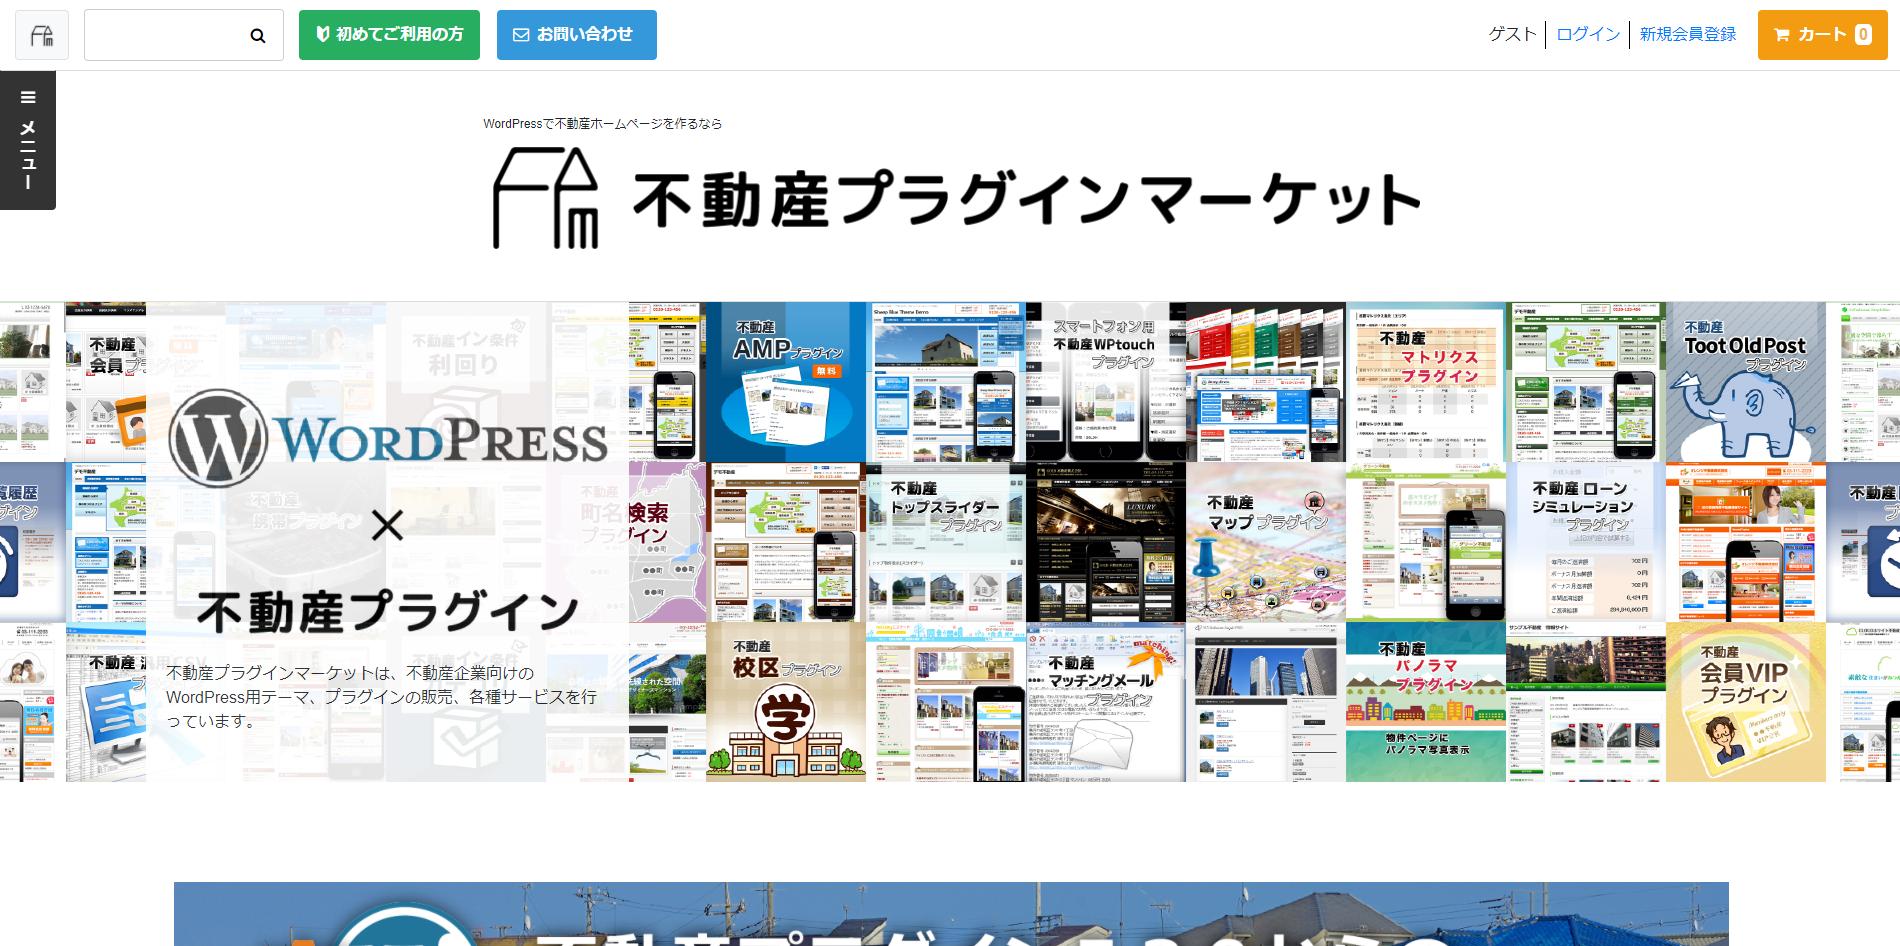Click the 新規会員登録 link
The image size is (1900, 946).
[x=1688, y=34]
